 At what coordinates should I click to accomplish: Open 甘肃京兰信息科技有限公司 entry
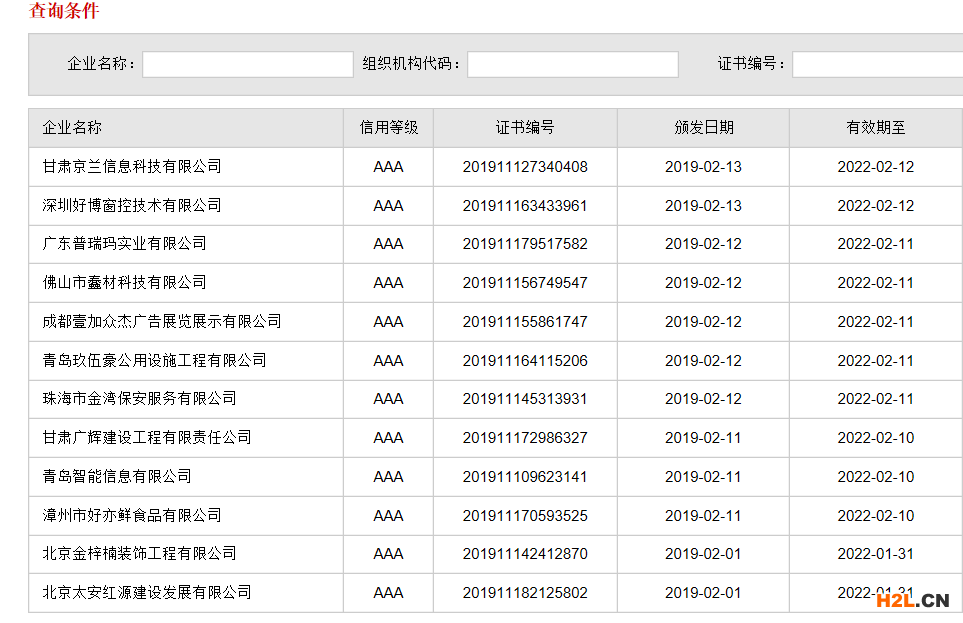[x=131, y=167]
